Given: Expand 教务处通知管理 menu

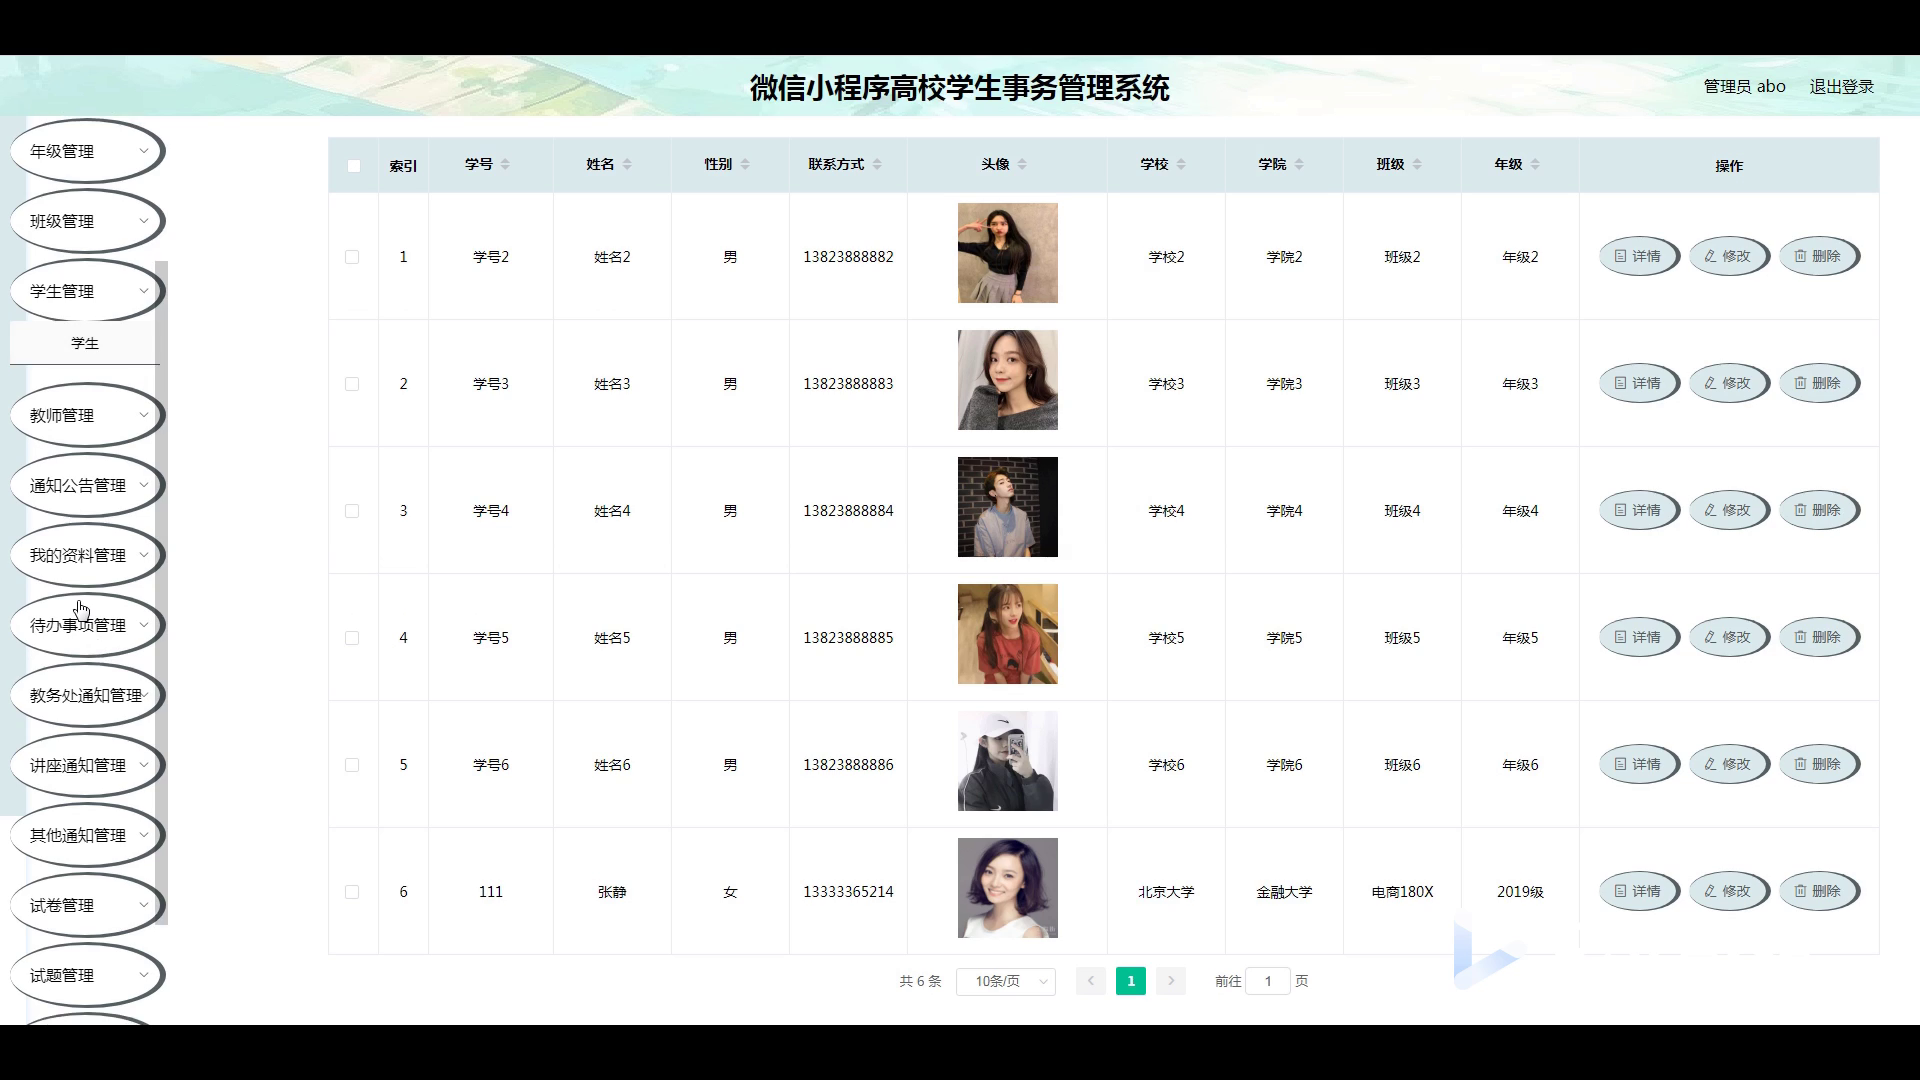Looking at the screenshot, I should (87, 695).
